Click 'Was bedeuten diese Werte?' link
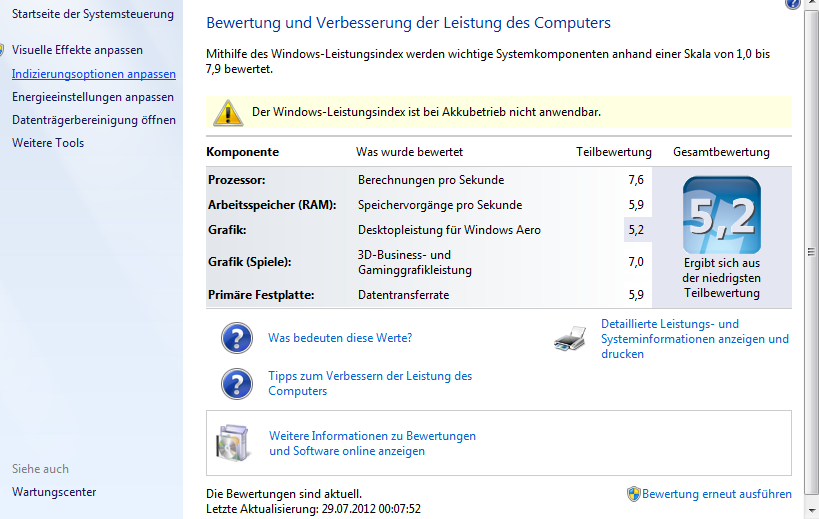819x519 pixels. (x=340, y=338)
